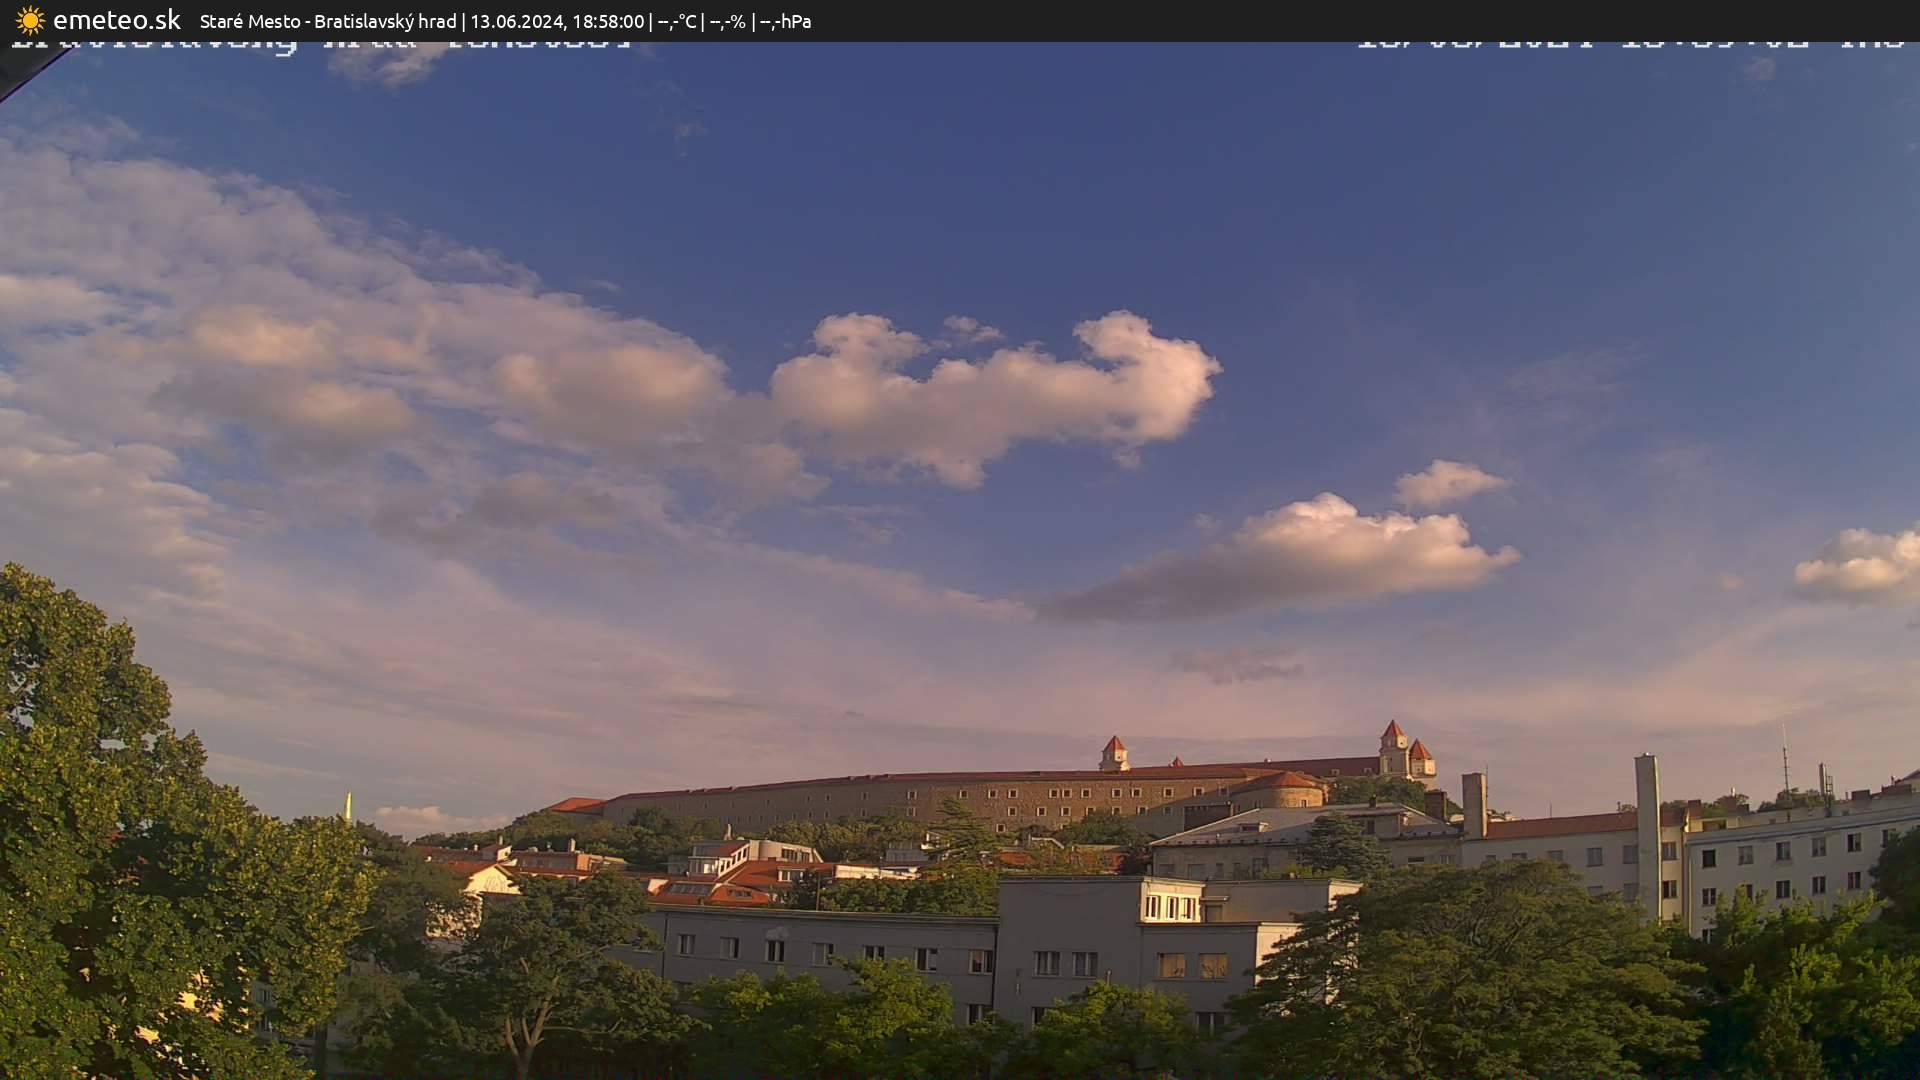Click the castle towers in the photo
Image resolution: width=1920 pixels, height=1080 pixels.
1395,745
